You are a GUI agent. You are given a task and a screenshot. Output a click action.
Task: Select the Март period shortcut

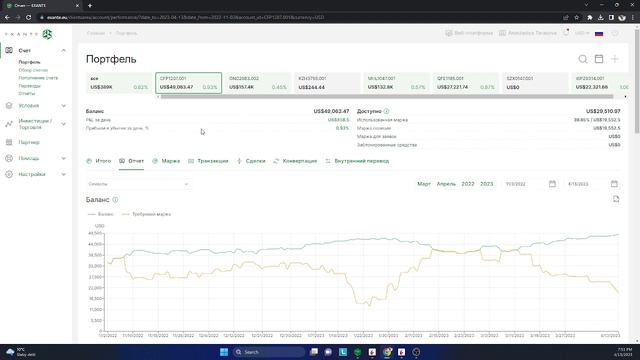tap(424, 184)
